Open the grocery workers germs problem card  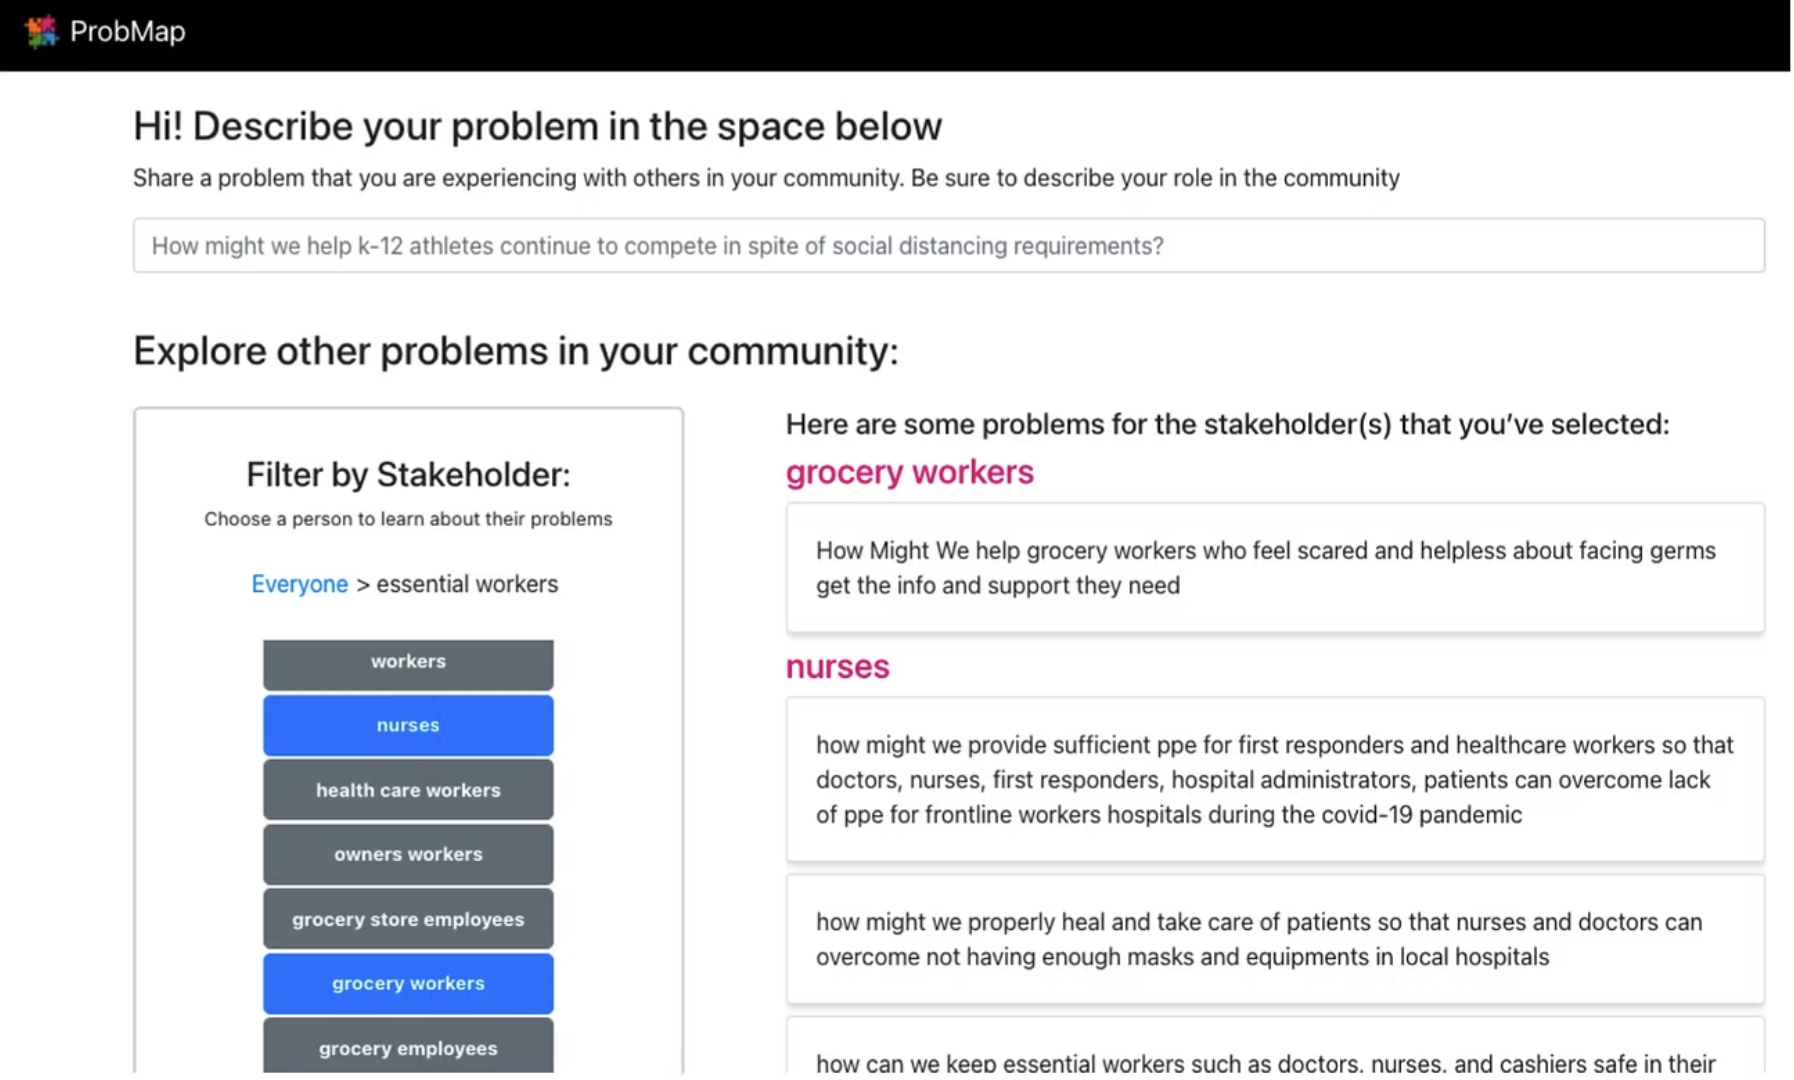[1274, 568]
